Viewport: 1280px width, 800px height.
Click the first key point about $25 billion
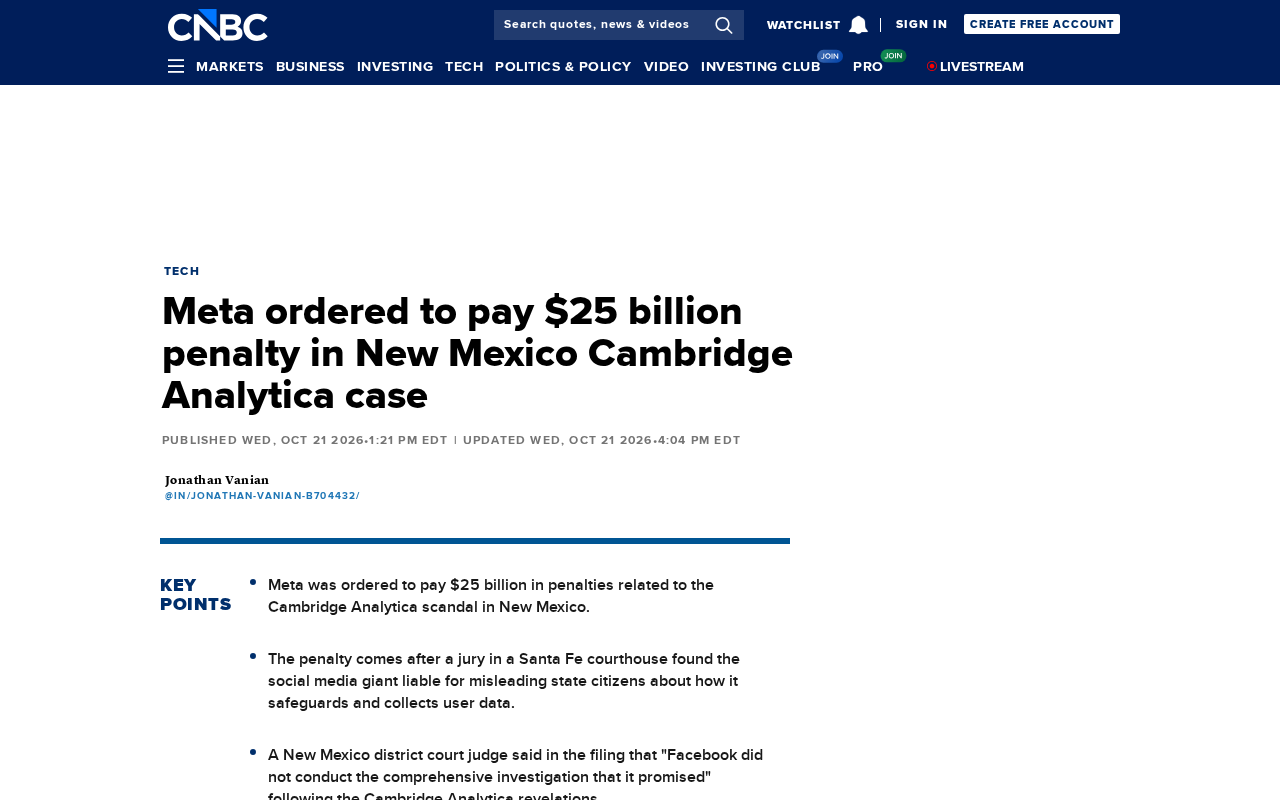[x=491, y=596]
